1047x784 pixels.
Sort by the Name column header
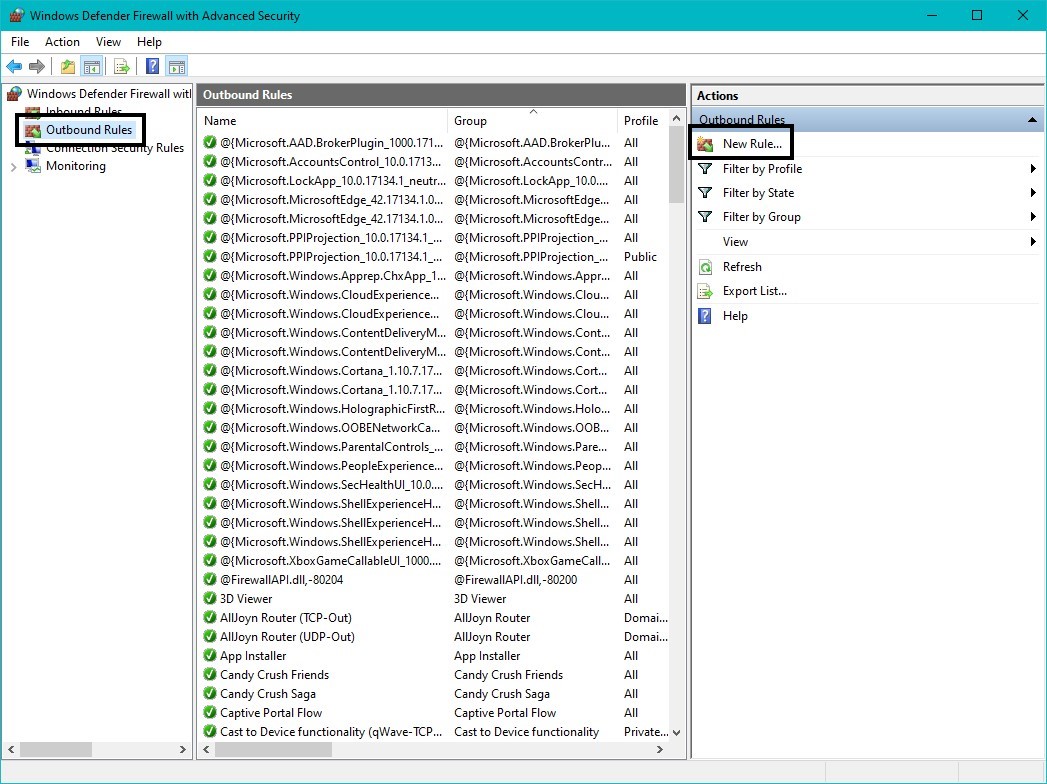[323, 121]
